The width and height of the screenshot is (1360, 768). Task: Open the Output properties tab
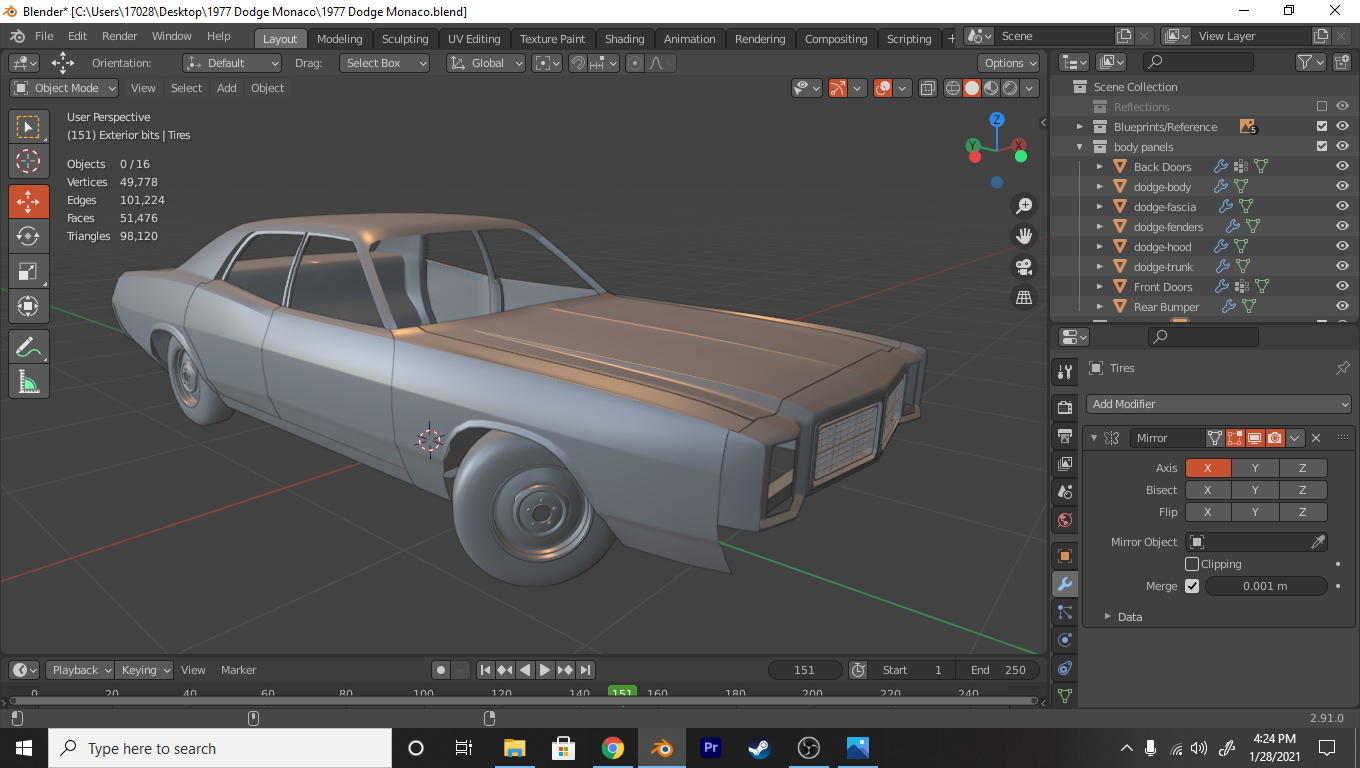pyautogui.click(x=1065, y=436)
